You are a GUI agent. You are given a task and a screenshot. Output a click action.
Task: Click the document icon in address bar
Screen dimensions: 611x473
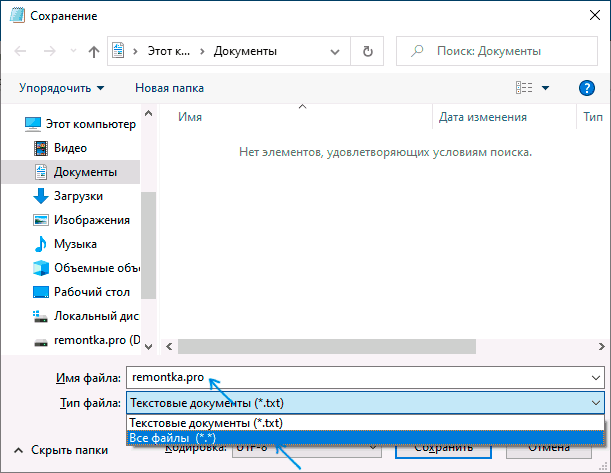118,51
